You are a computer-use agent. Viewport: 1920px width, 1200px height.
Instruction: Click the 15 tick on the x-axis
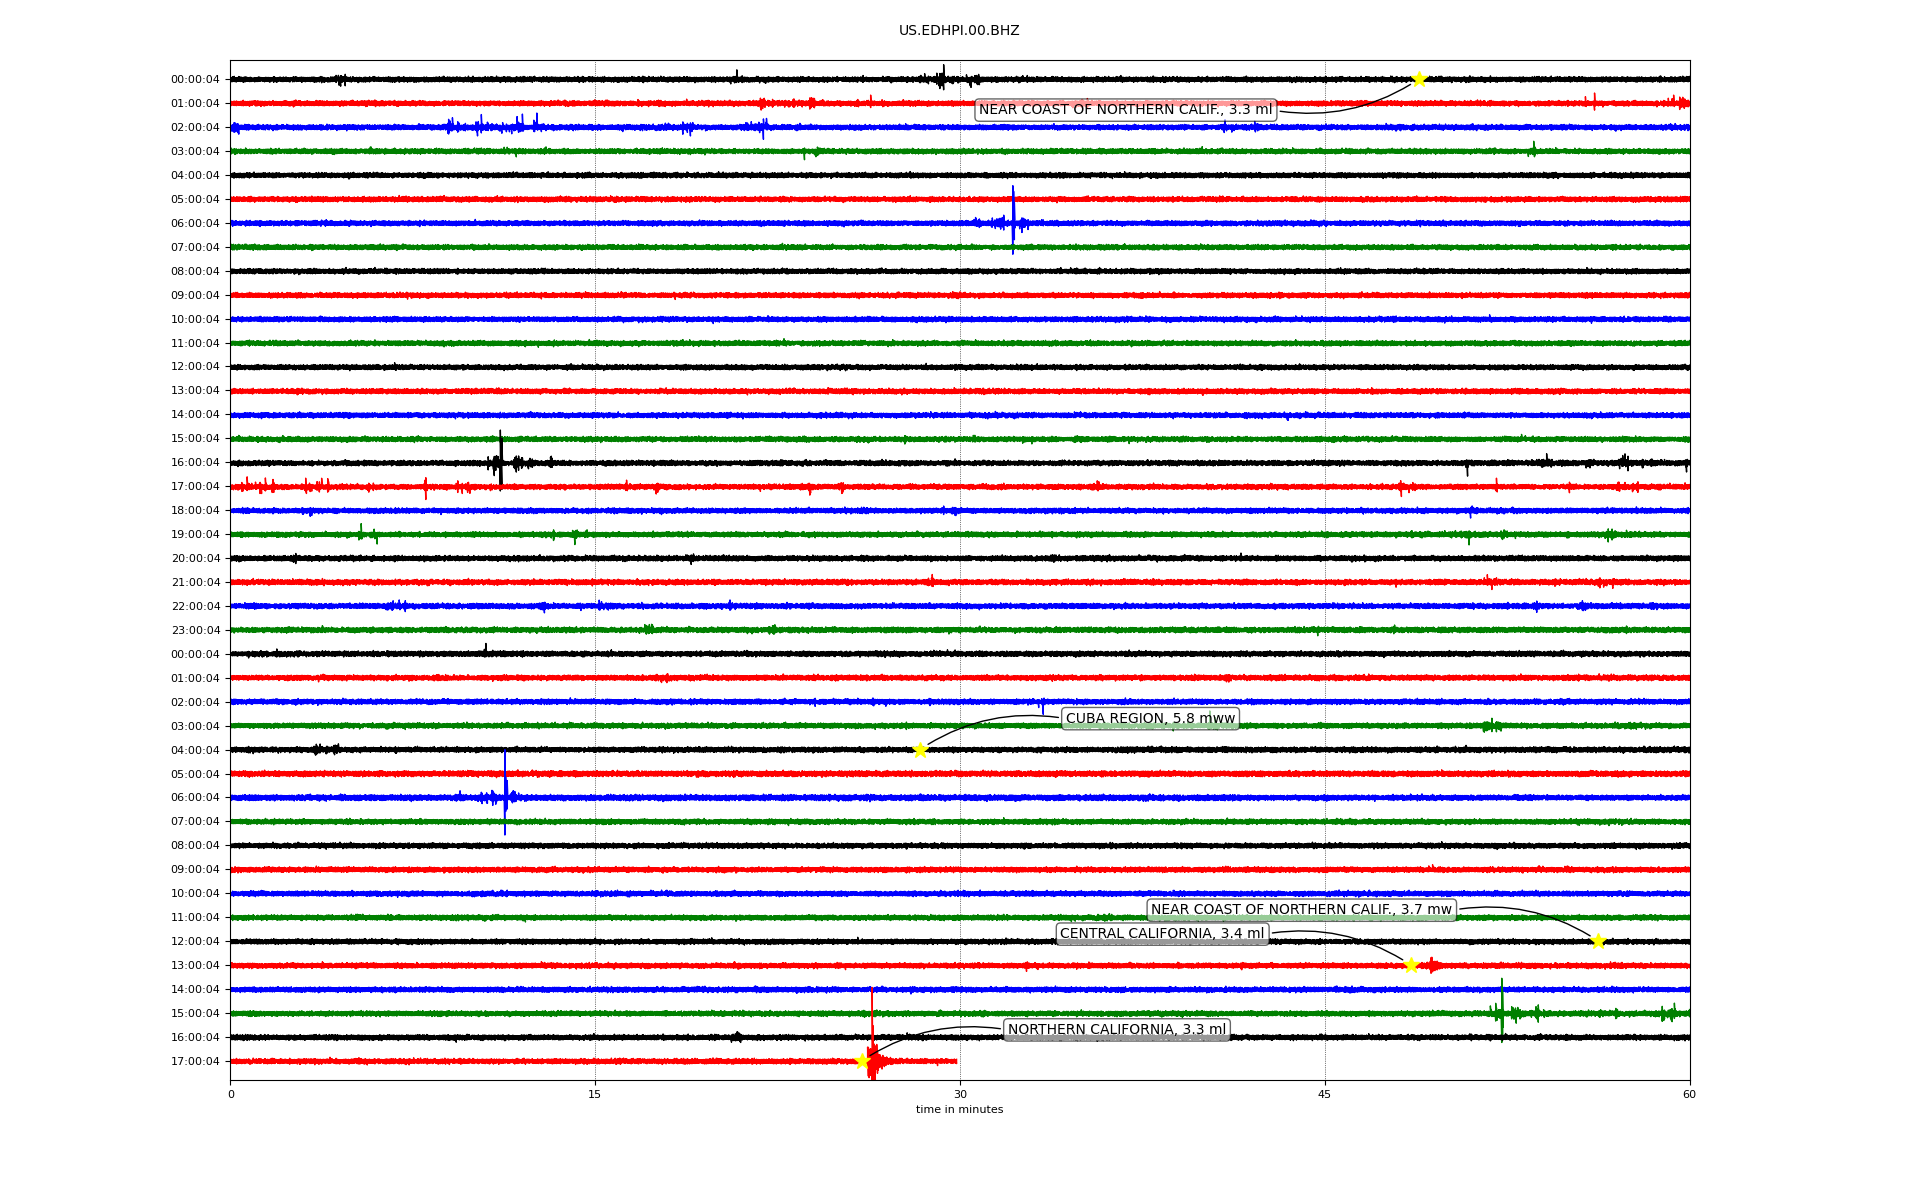coord(595,1094)
